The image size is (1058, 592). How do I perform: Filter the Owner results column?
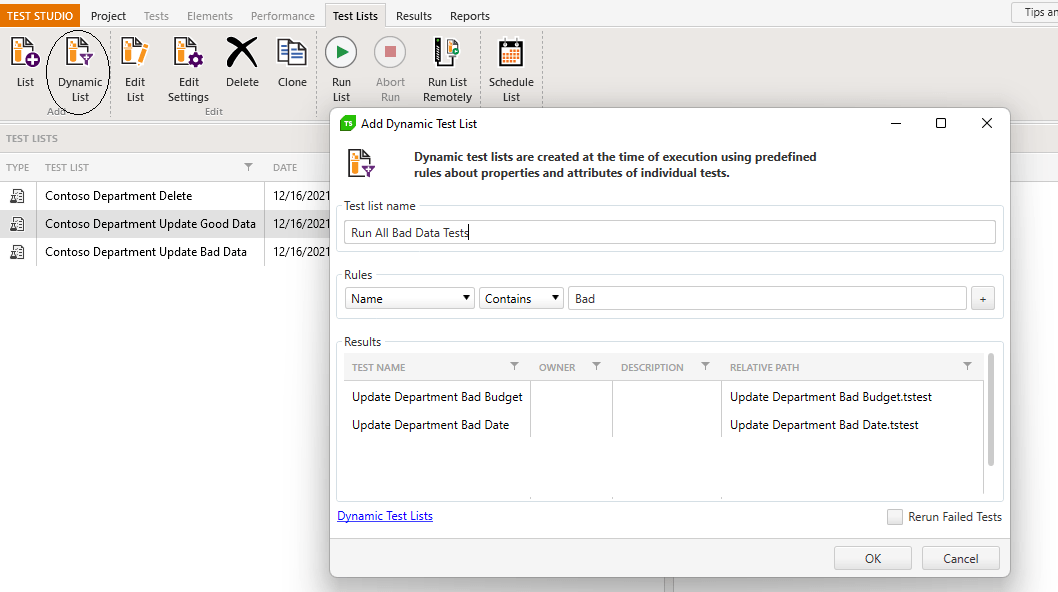(596, 366)
